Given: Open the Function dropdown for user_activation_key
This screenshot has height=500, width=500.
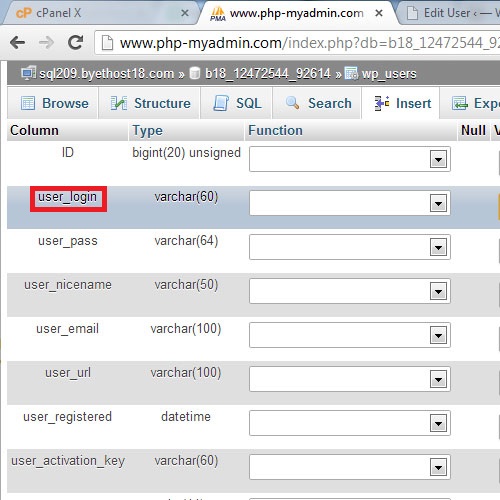Looking at the screenshot, I should click(350, 467).
